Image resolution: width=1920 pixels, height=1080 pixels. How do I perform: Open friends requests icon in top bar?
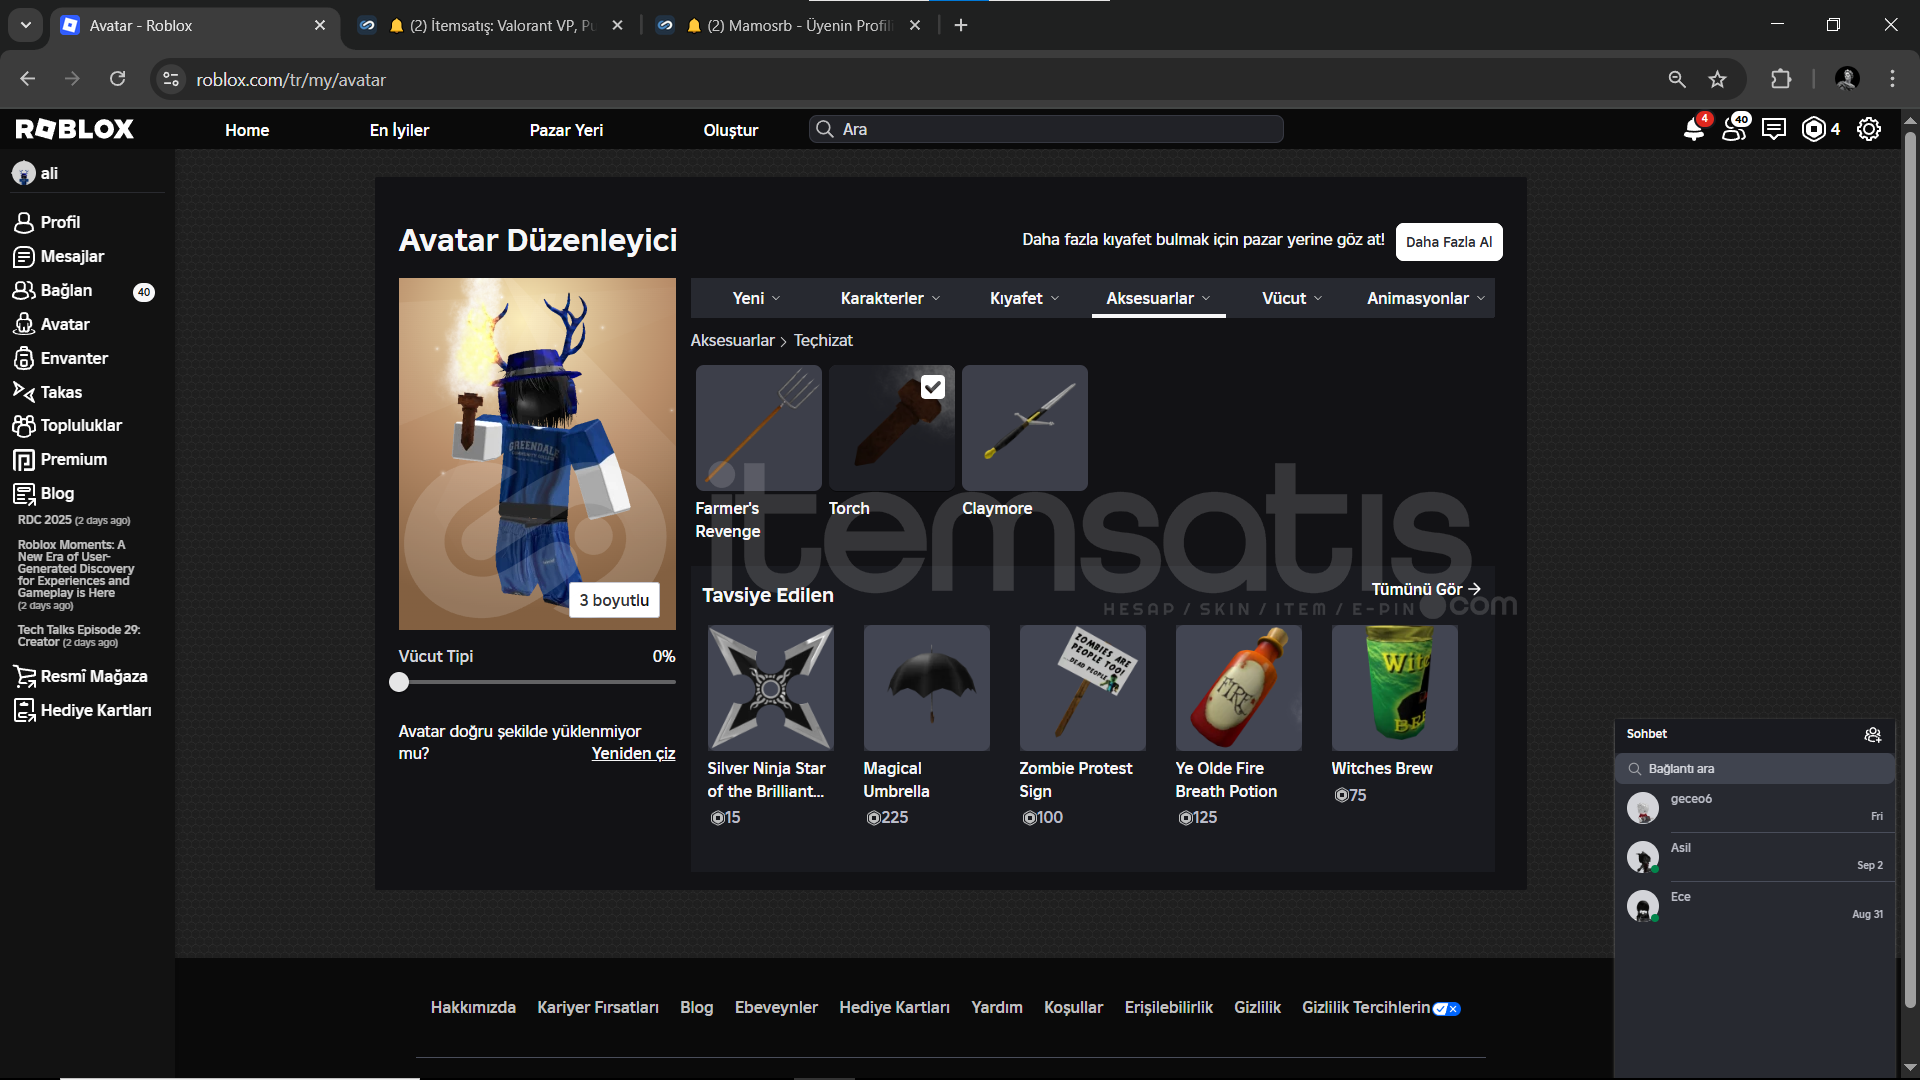click(1735, 129)
